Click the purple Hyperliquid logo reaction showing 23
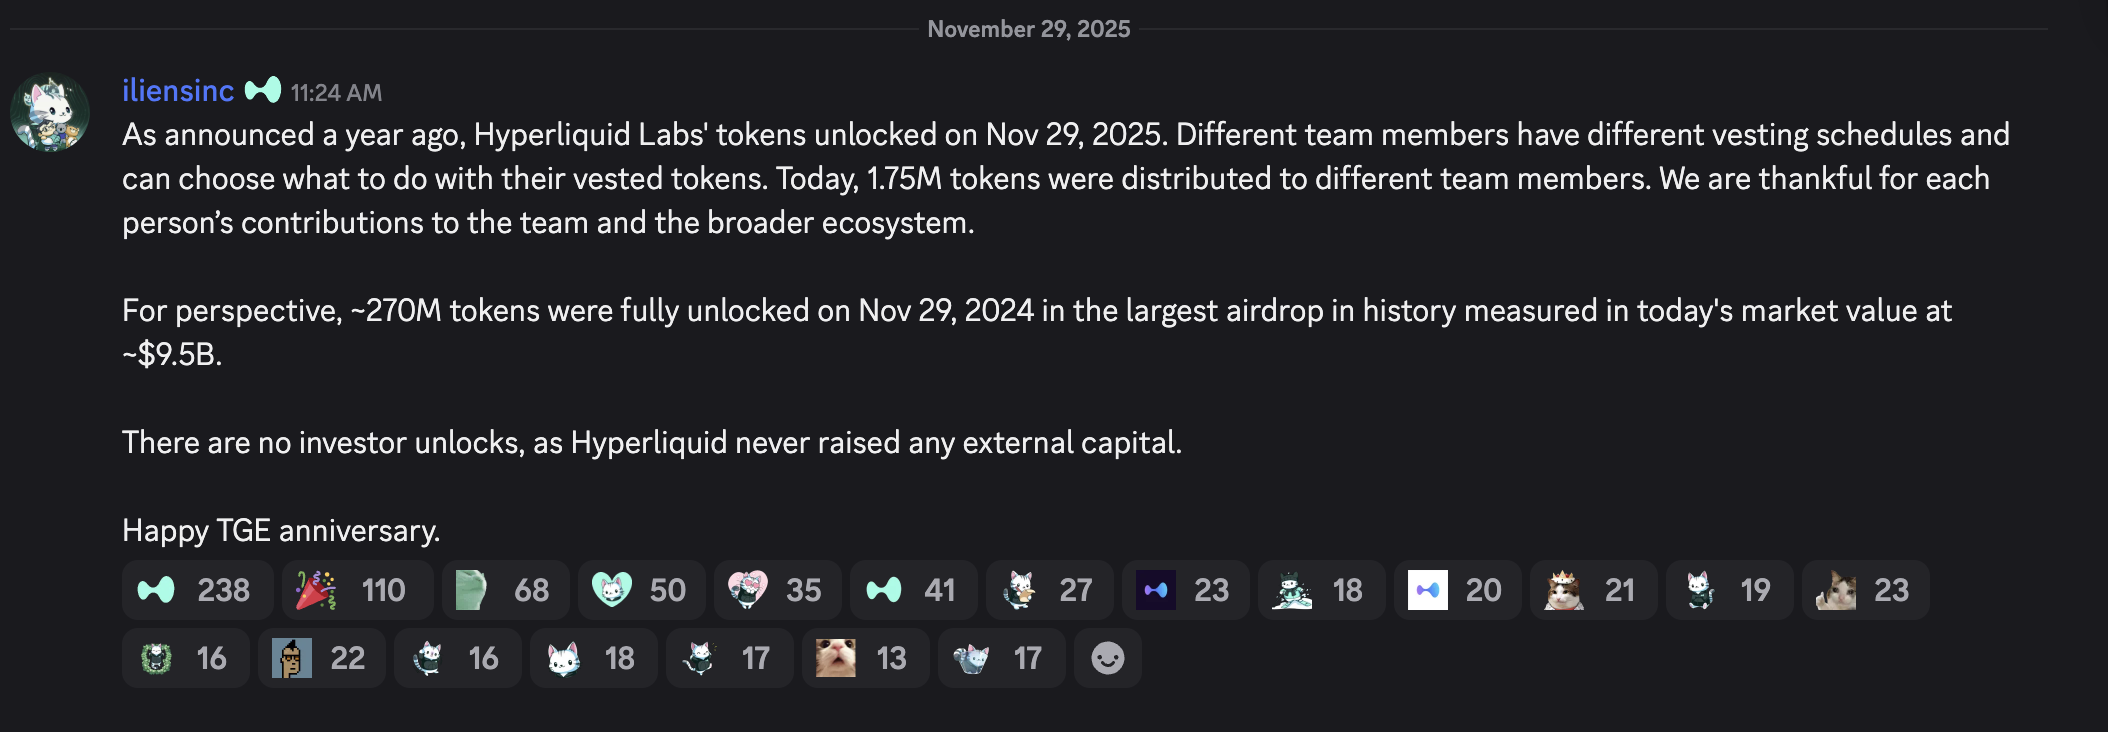 point(1185,590)
